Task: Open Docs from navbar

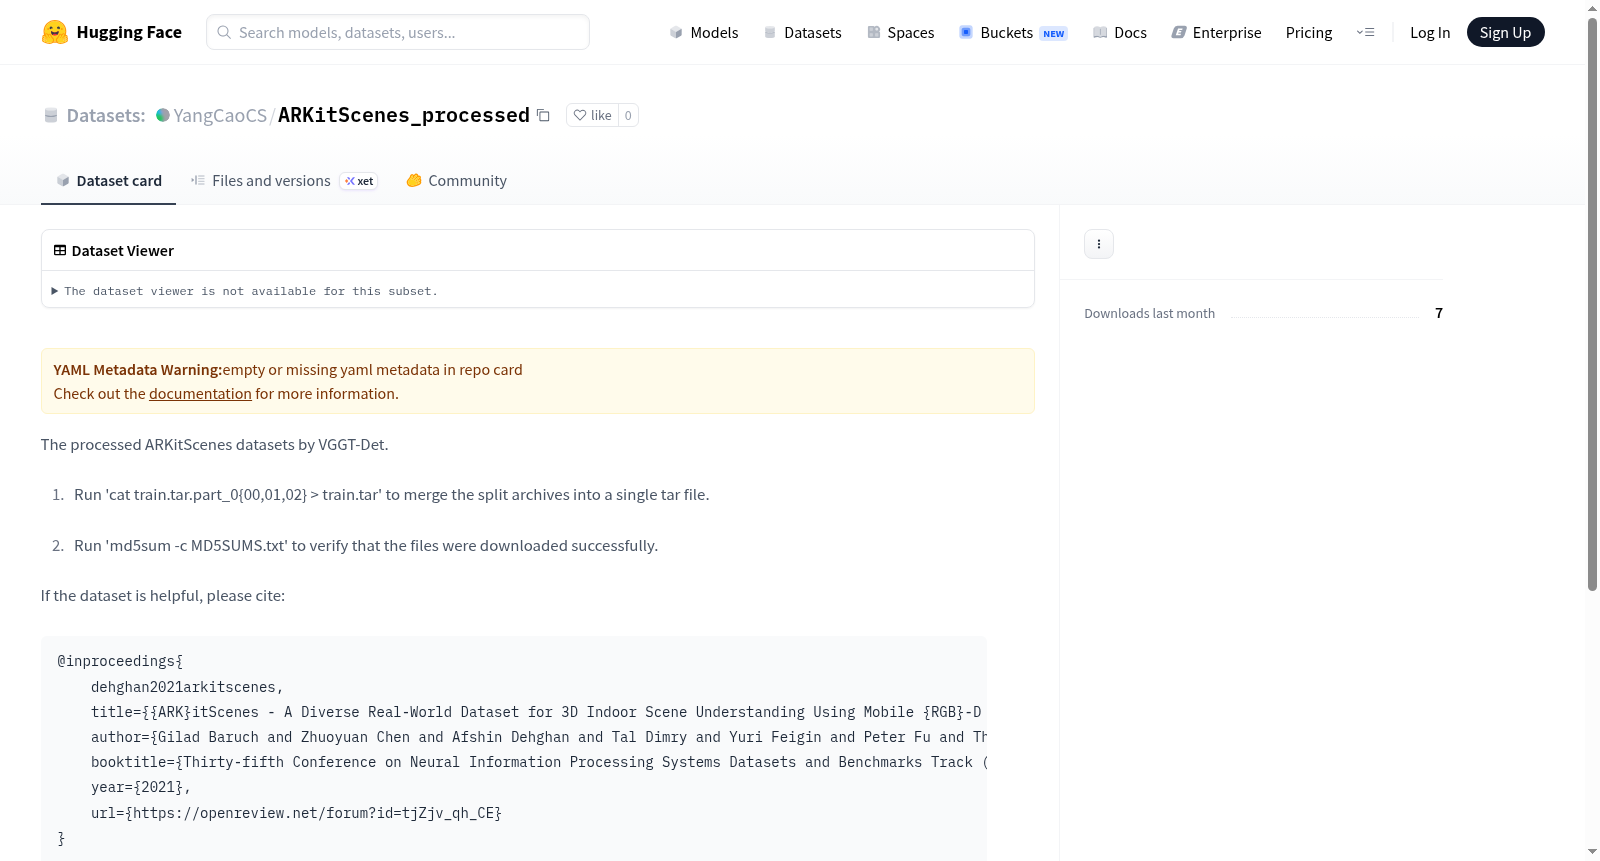Action: (1120, 32)
